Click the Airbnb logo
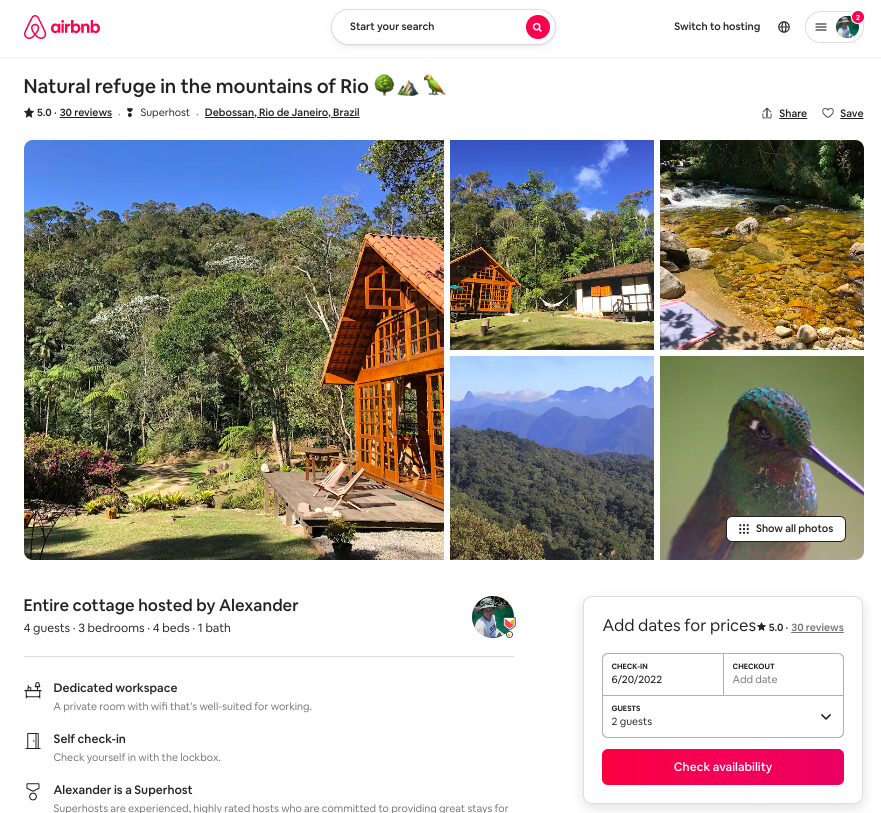The image size is (881, 813). click(x=62, y=27)
